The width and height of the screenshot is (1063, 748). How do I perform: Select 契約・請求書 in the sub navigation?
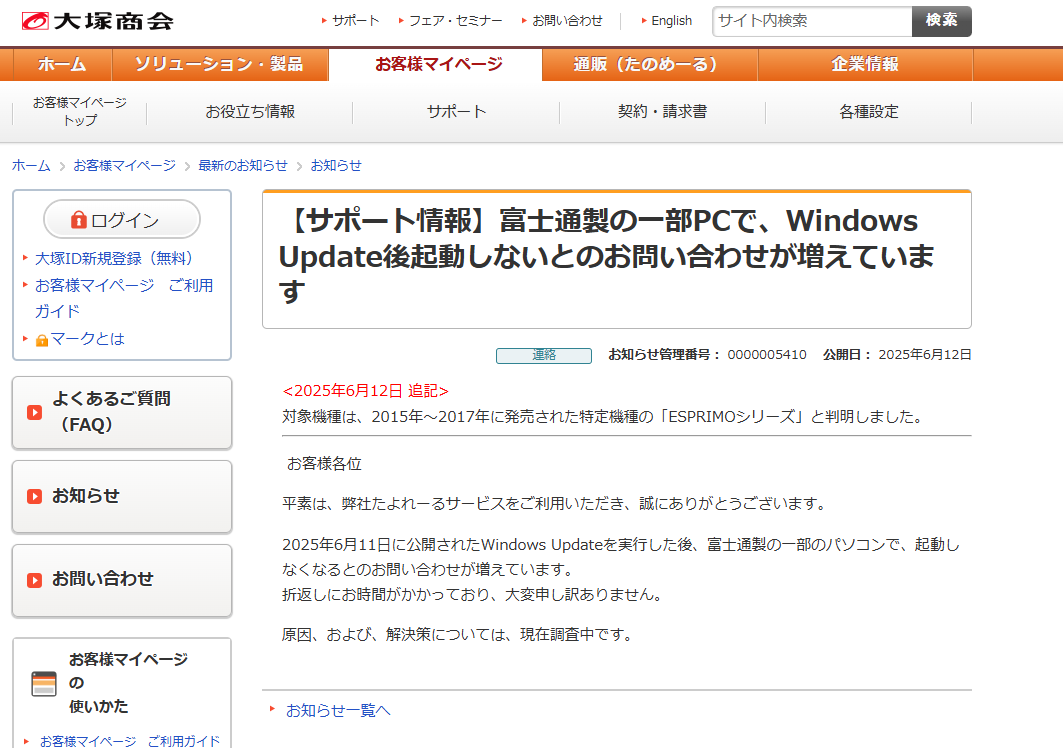[662, 112]
